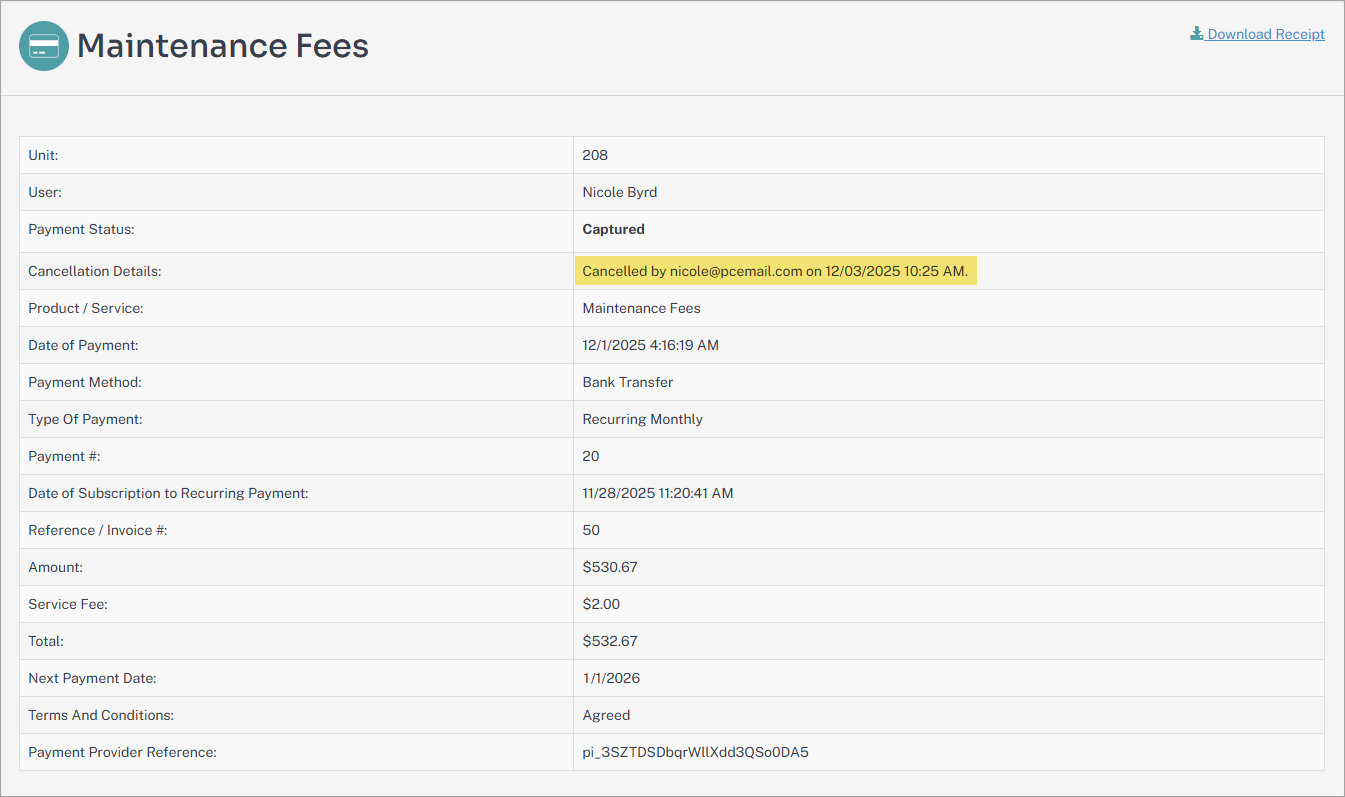Click the amount $530.67
The height and width of the screenshot is (797, 1345).
[x=610, y=567]
